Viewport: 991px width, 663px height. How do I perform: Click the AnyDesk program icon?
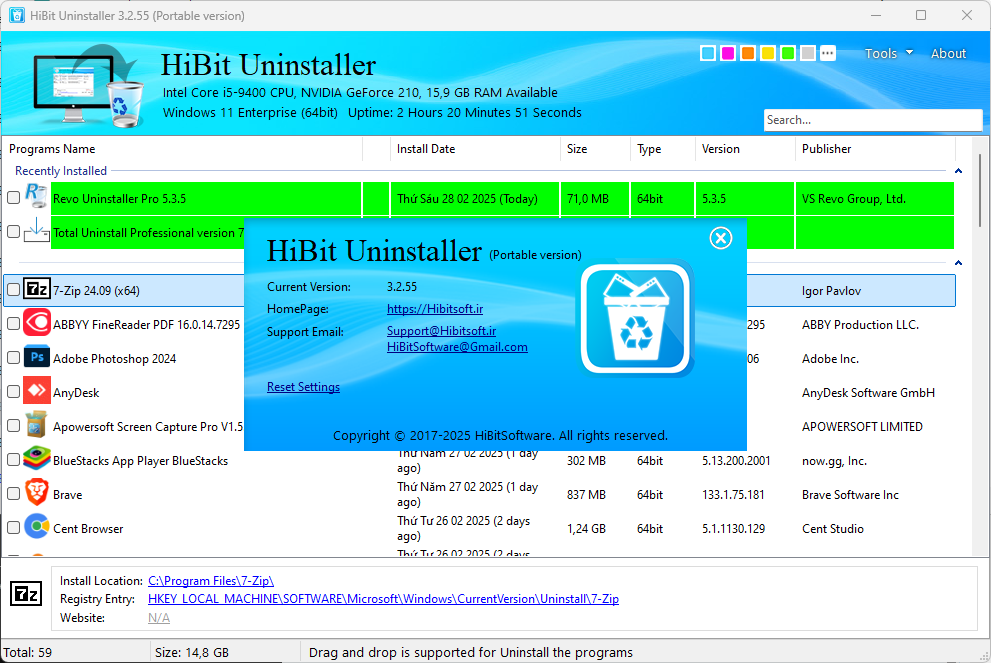37,391
